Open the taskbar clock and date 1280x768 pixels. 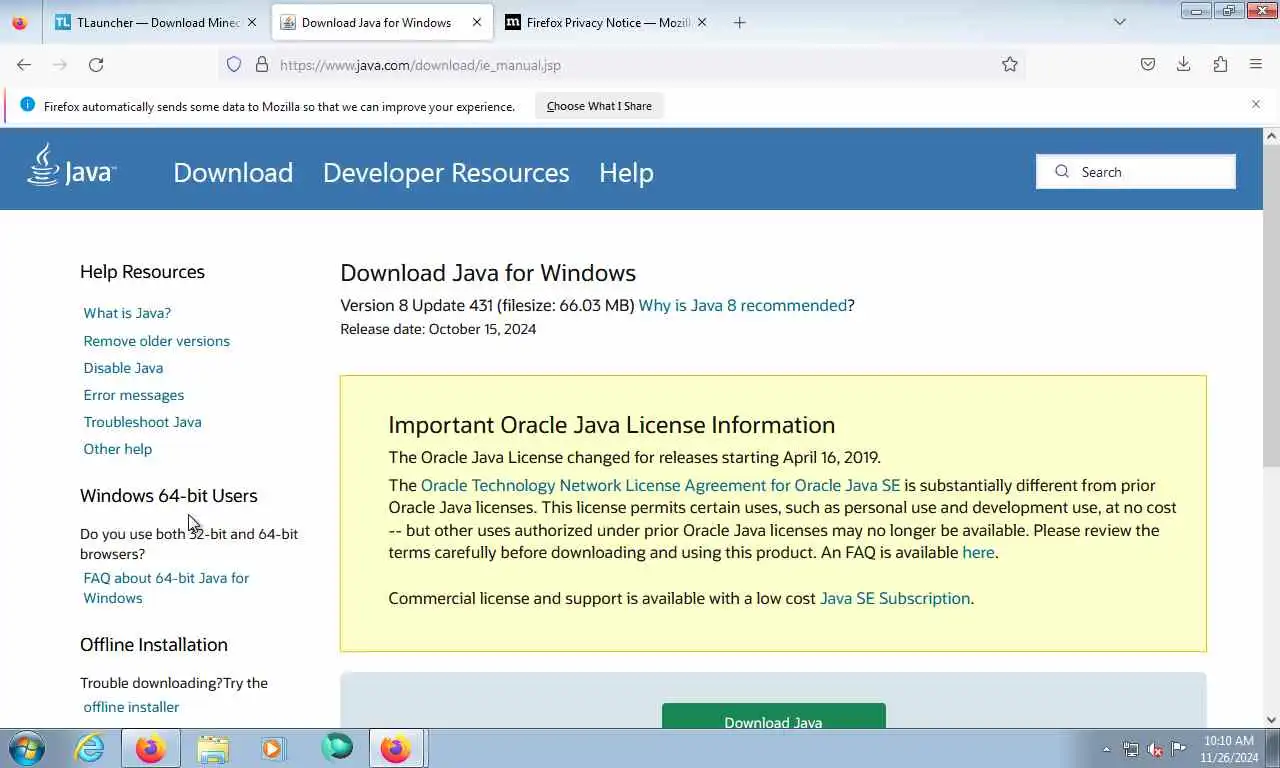(x=1229, y=749)
